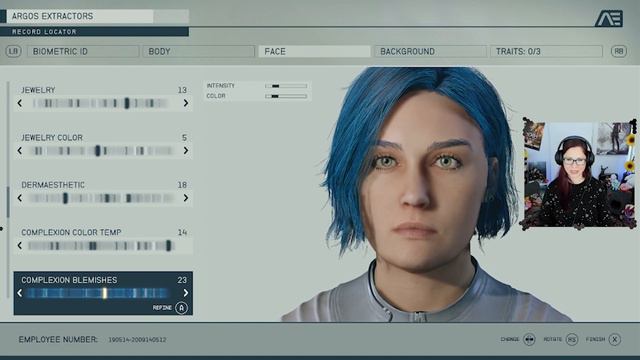Click the EMPLOYEE NUMBER label
Image resolution: width=640 pixels, height=360 pixels.
(x=58, y=339)
